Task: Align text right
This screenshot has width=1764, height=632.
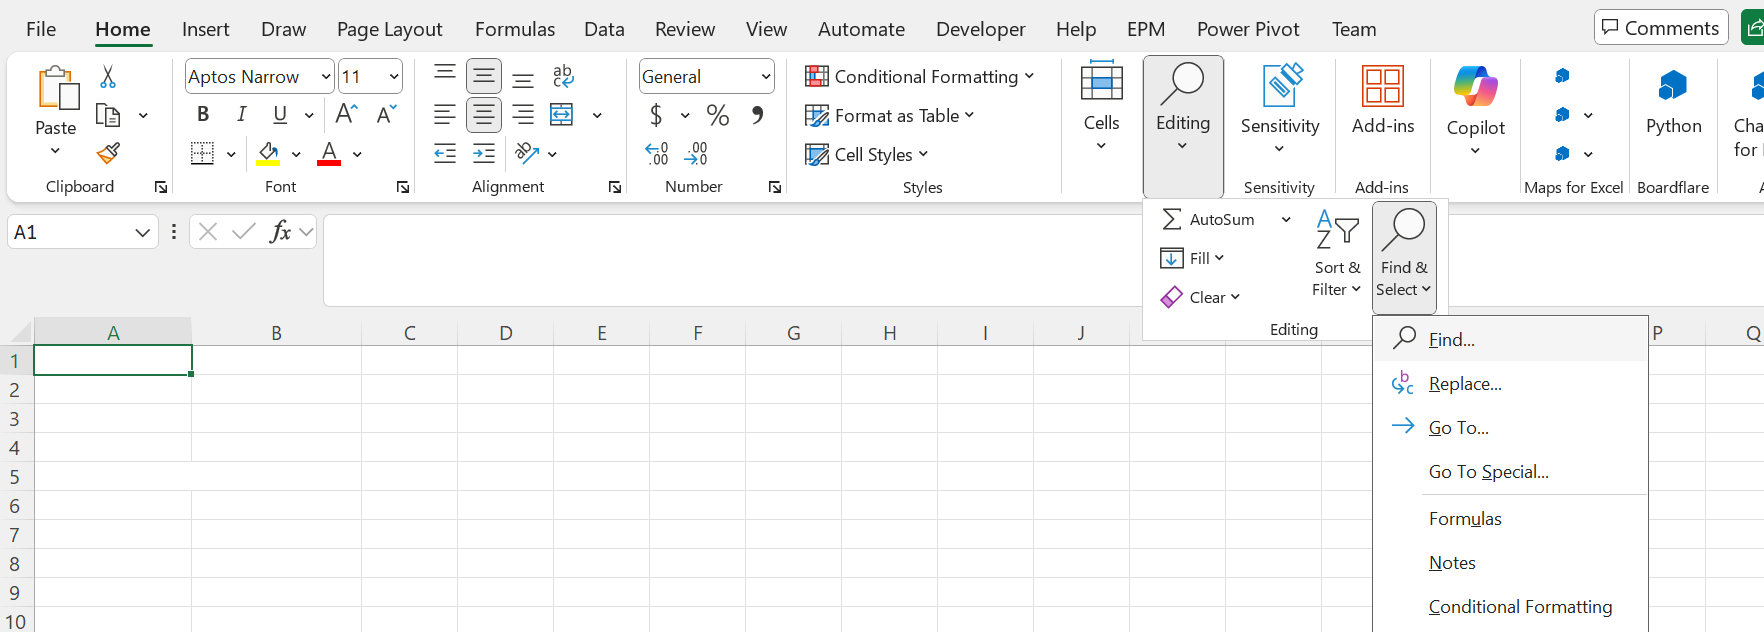Action: tap(523, 115)
